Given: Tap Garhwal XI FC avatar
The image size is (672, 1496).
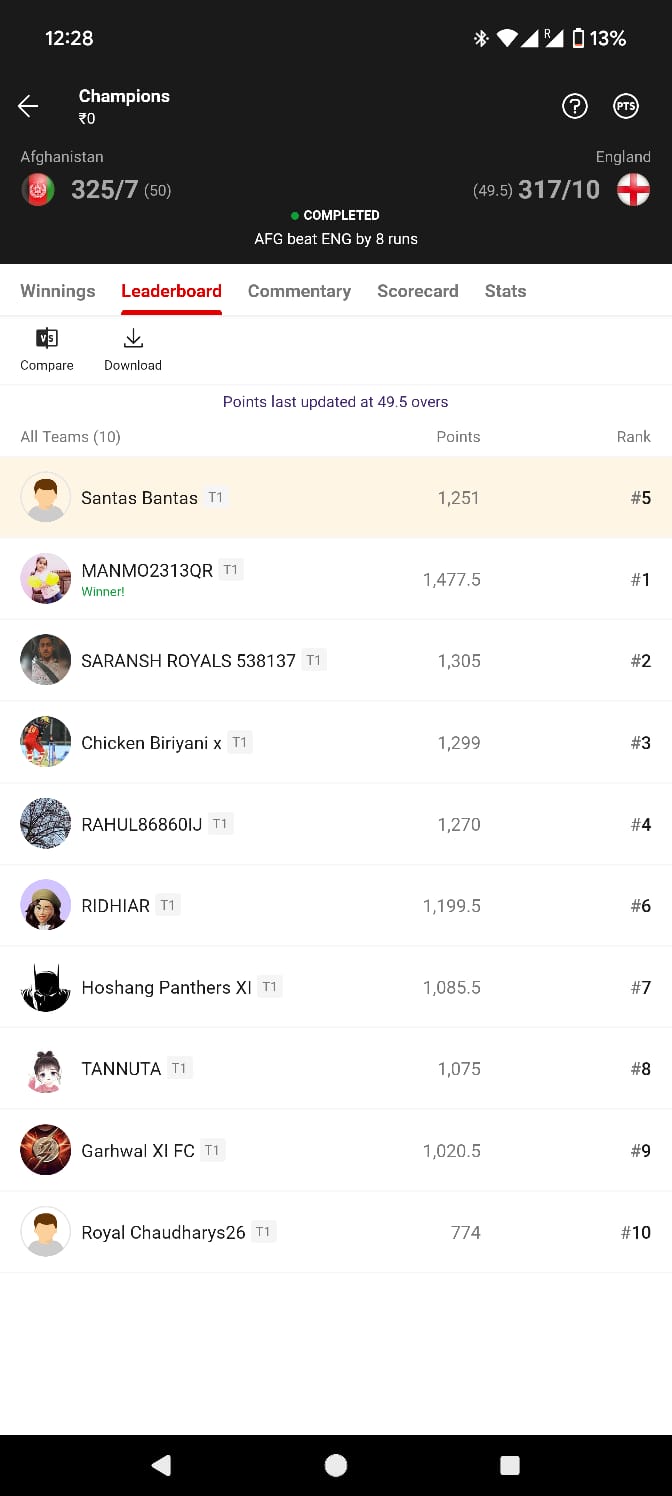Looking at the screenshot, I should [46, 1150].
